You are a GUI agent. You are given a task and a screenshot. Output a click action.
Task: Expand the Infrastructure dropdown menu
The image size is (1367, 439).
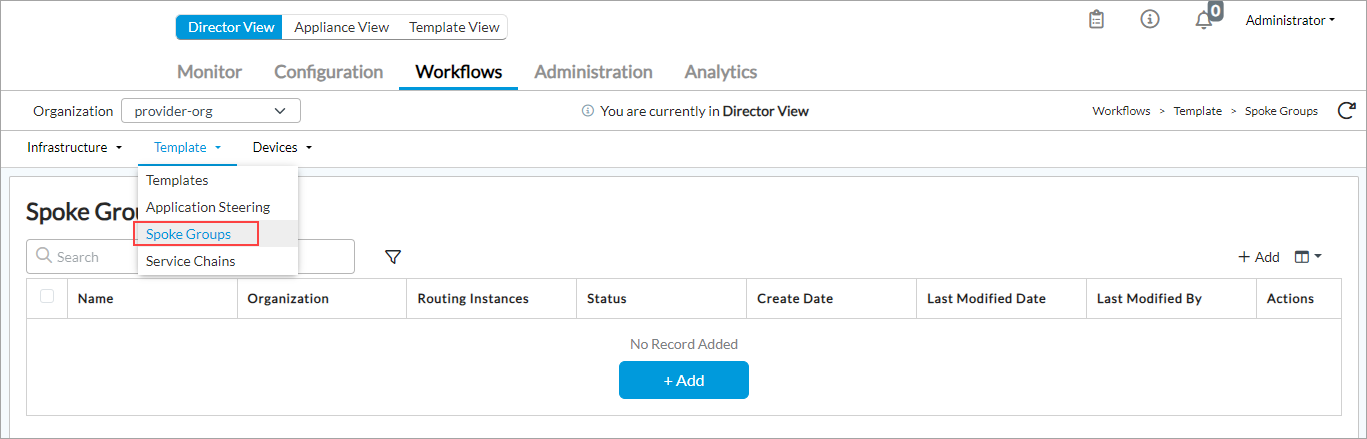click(74, 147)
